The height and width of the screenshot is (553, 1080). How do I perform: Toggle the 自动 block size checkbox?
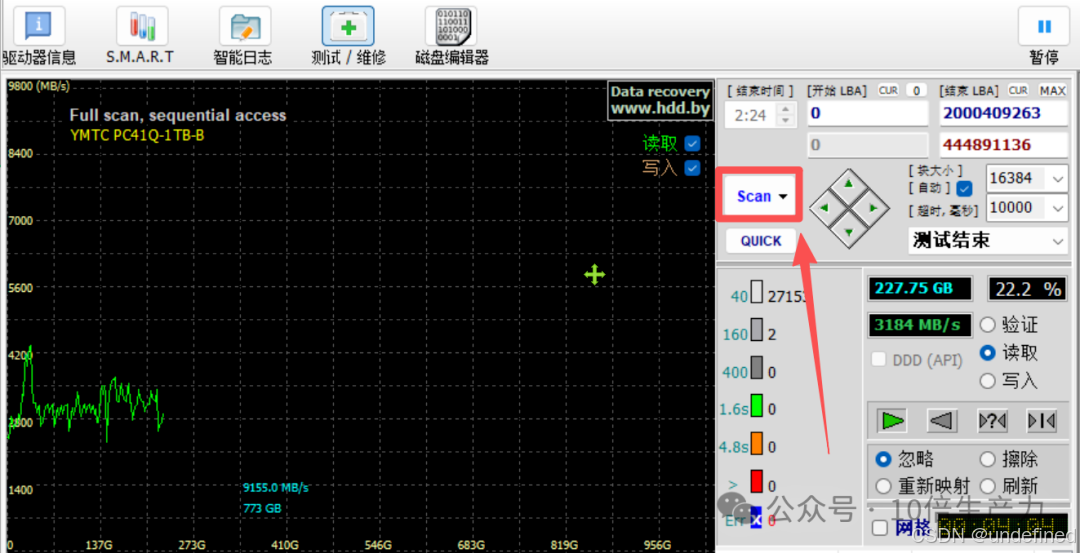(x=965, y=188)
